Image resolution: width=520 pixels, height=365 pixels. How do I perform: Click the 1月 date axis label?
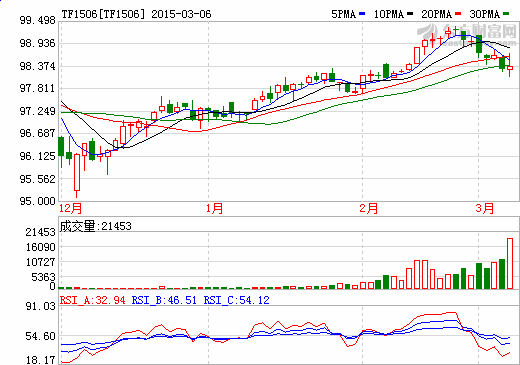[214, 209]
